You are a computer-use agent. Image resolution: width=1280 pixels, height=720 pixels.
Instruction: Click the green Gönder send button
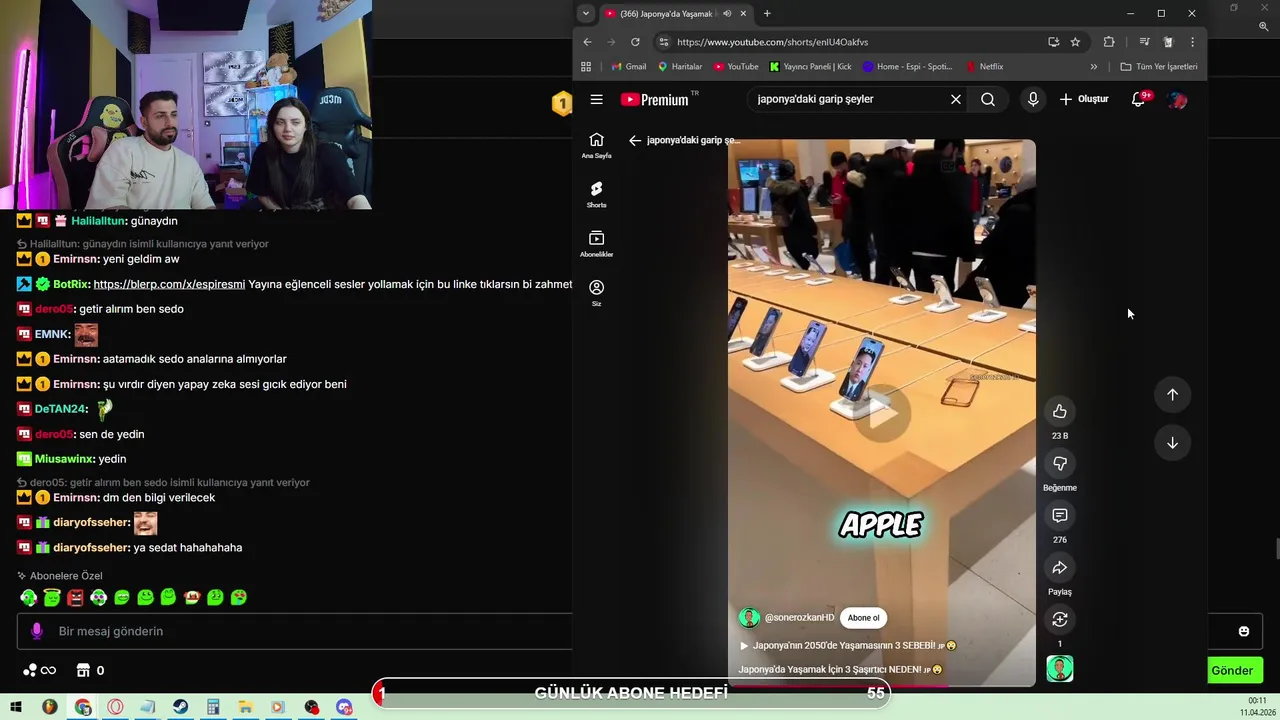1232,671
